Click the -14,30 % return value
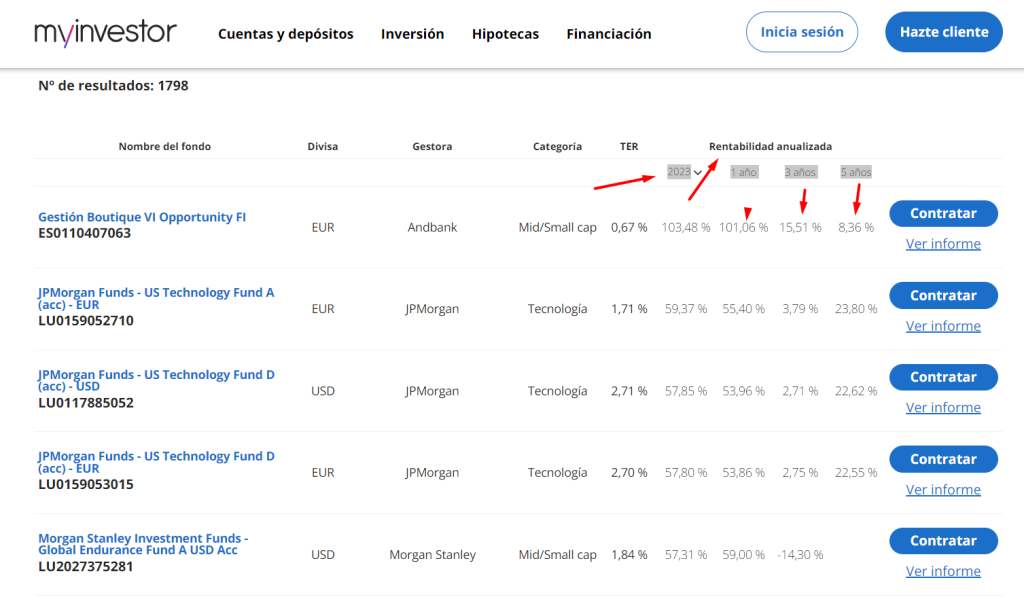The image size is (1024, 597). click(x=800, y=555)
